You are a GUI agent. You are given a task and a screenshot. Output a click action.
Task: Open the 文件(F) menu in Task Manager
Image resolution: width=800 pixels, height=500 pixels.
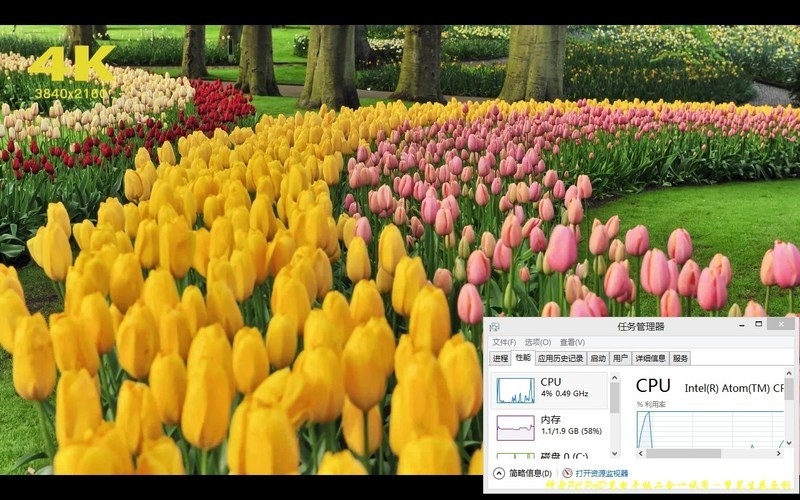tap(504, 342)
